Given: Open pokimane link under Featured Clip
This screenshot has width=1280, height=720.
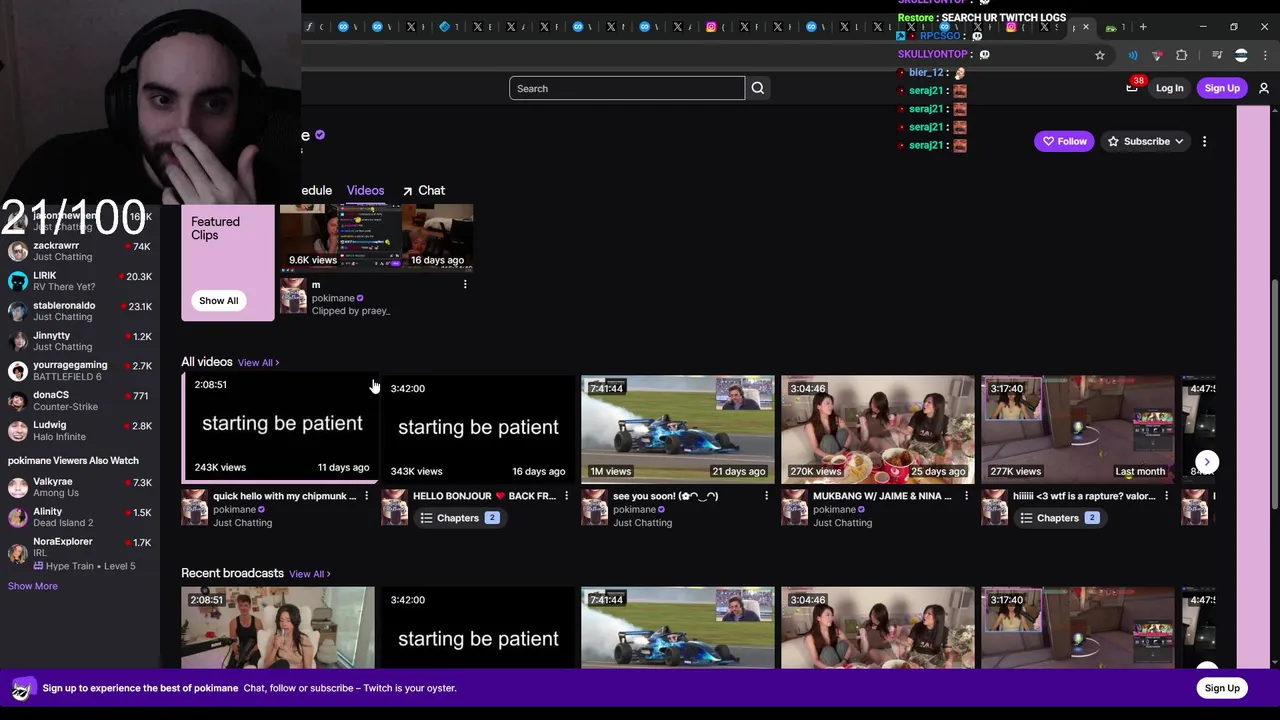Looking at the screenshot, I should click(333, 298).
